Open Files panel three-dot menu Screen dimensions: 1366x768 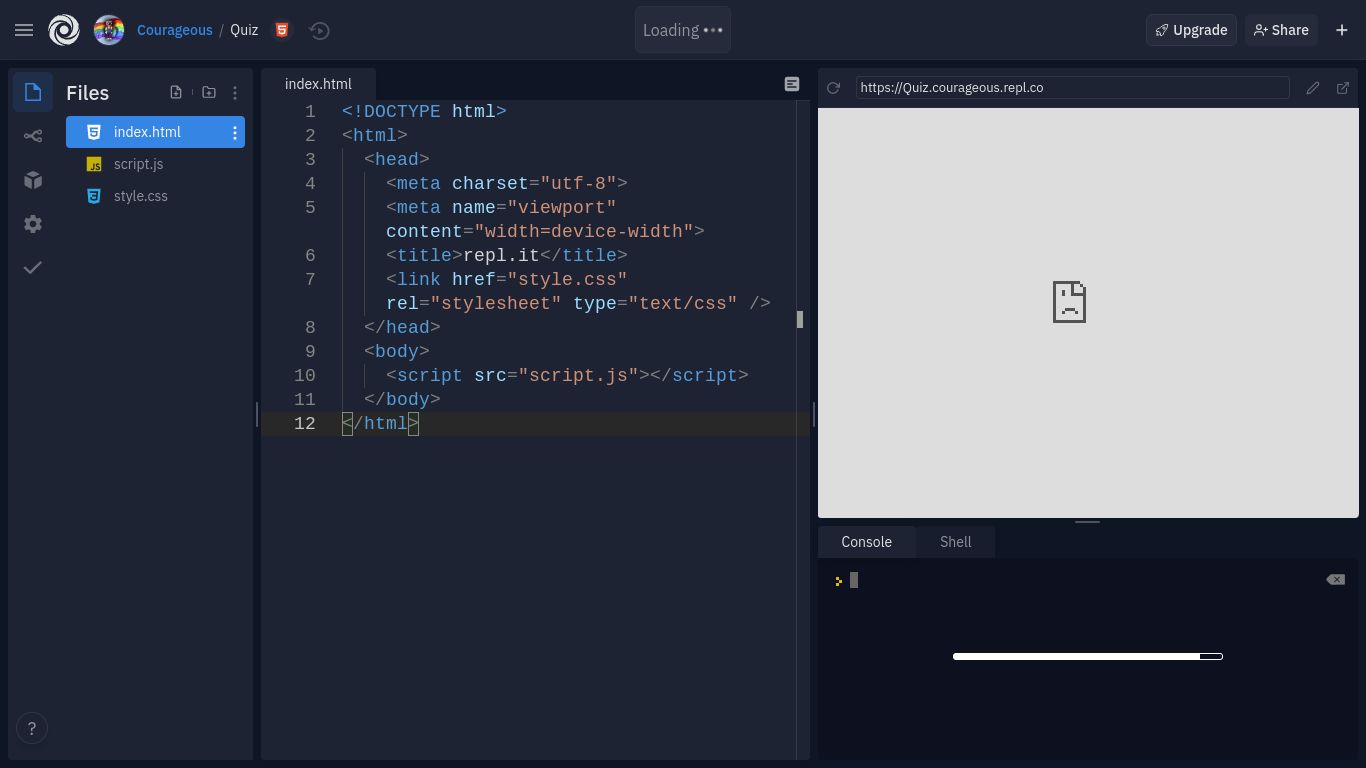[235, 92]
